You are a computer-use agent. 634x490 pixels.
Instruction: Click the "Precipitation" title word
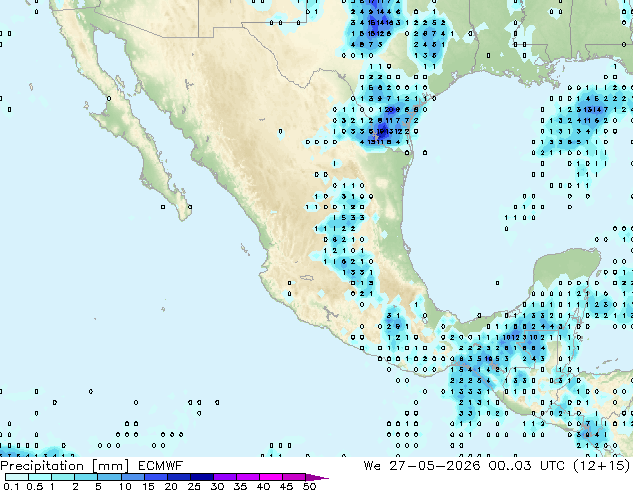[42, 466]
